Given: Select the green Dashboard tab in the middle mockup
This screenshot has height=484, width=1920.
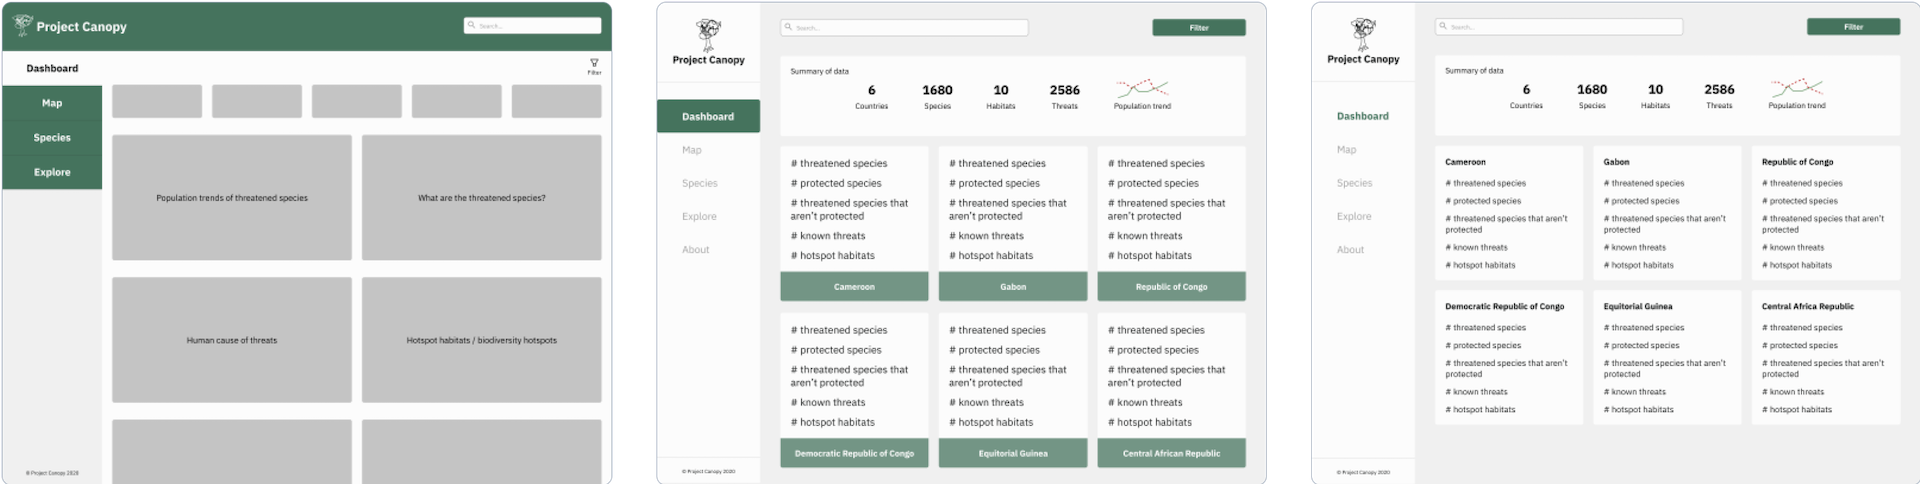Looking at the screenshot, I should point(708,116).
